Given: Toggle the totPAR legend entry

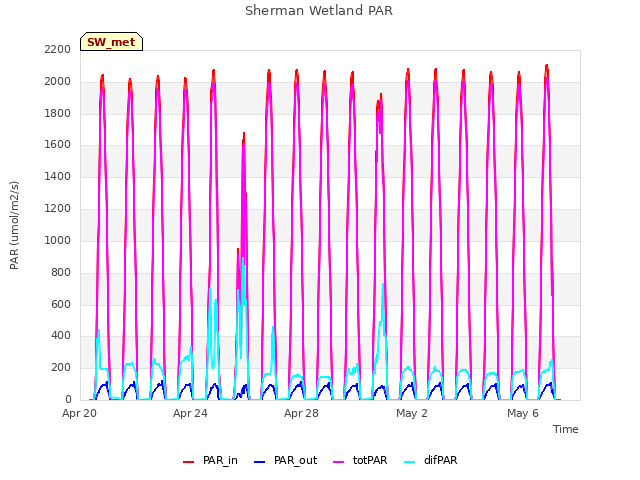Looking at the screenshot, I should coord(360,460).
